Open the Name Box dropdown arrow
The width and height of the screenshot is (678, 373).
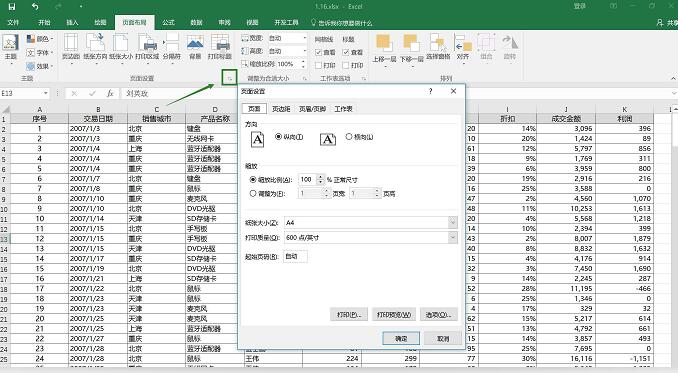(45, 93)
